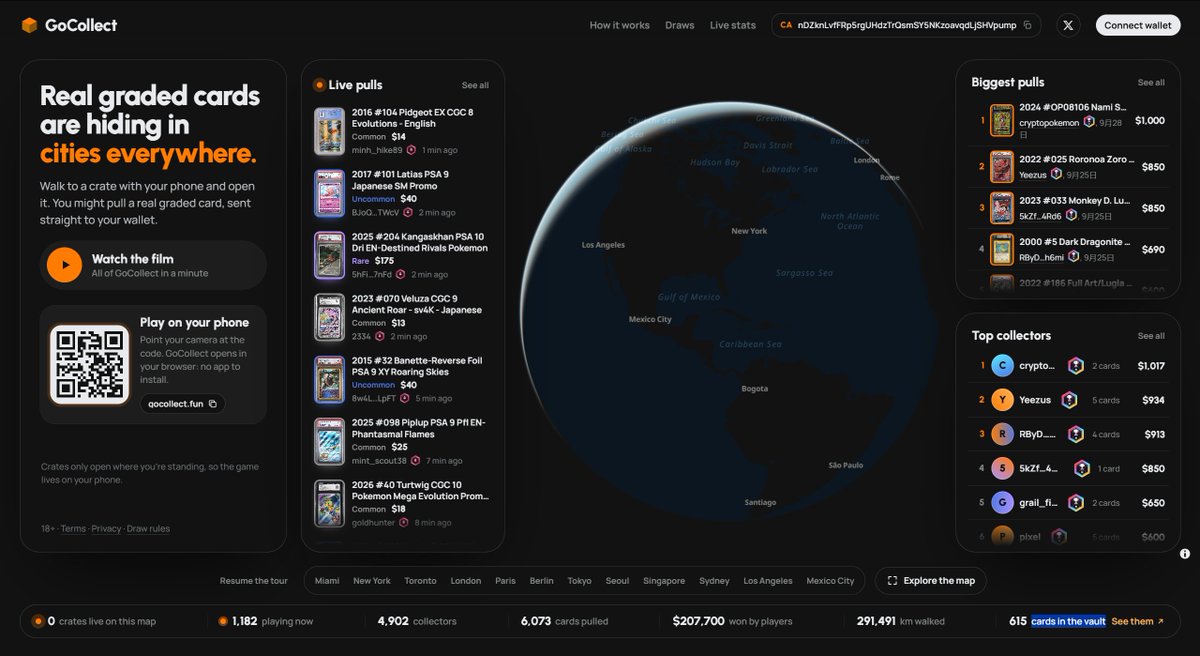
Task: Open the Terms link
Action: coord(73,529)
